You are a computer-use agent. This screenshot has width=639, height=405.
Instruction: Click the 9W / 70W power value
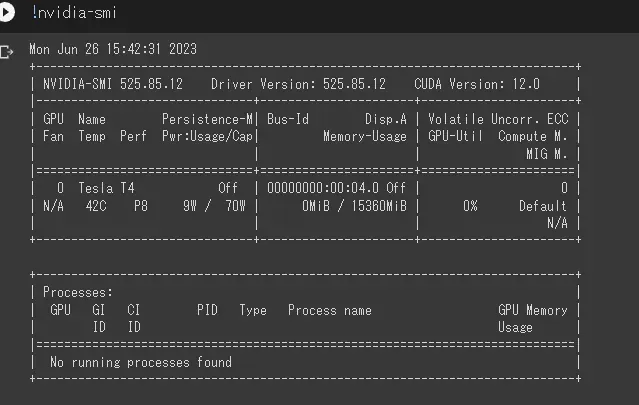tap(216, 206)
